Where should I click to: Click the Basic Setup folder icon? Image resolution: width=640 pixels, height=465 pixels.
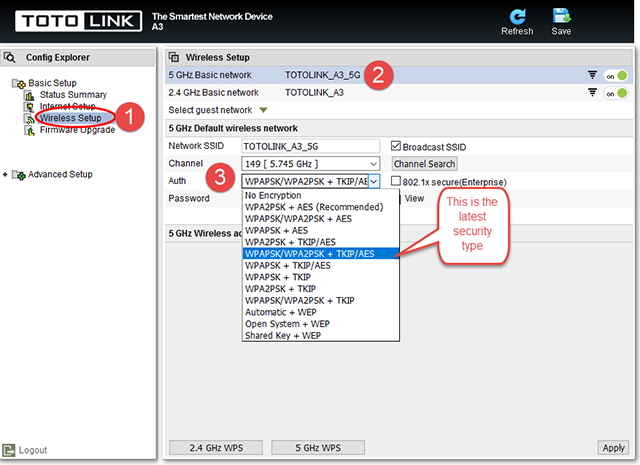click(19, 83)
